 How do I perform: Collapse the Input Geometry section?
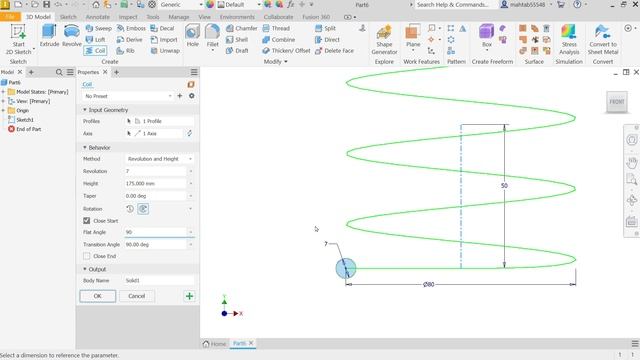pyautogui.click(x=85, y=110)
